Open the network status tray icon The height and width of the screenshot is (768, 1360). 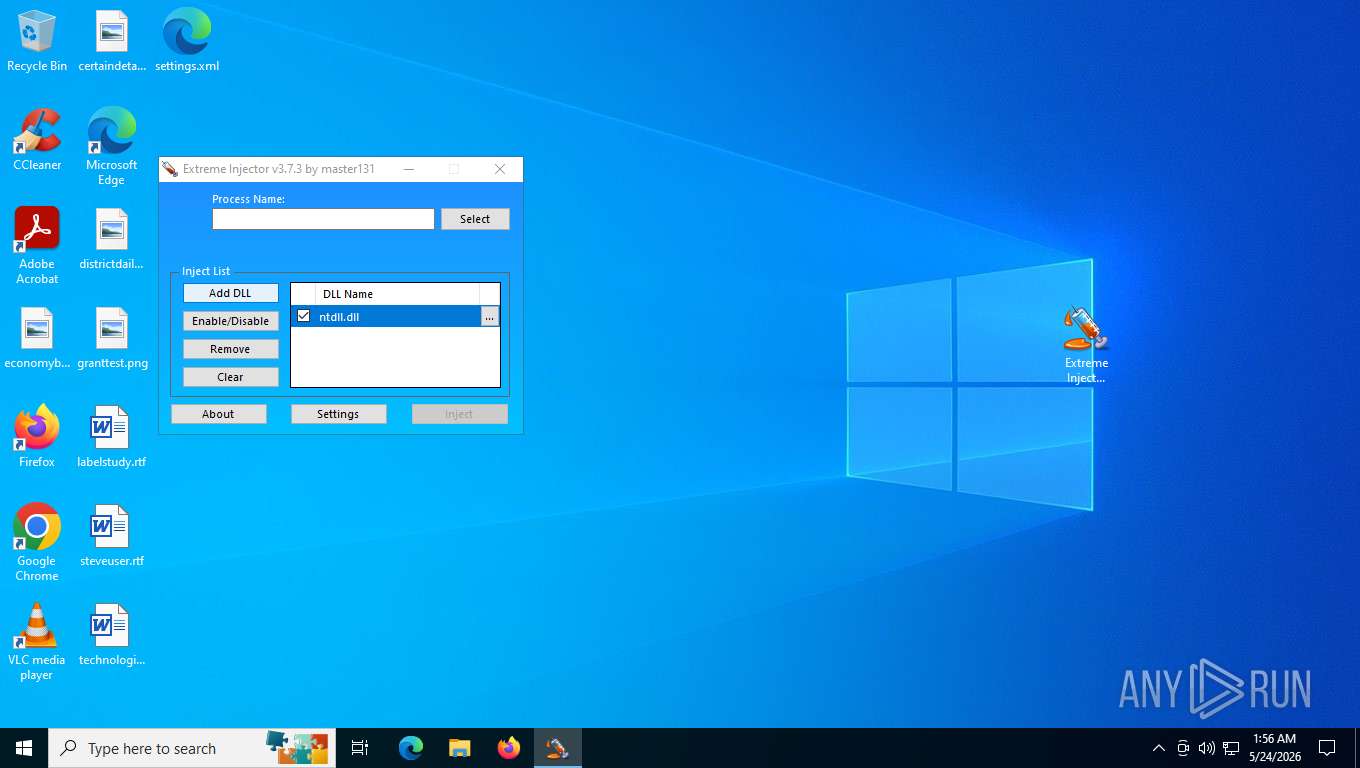(x=1232, y=748)
